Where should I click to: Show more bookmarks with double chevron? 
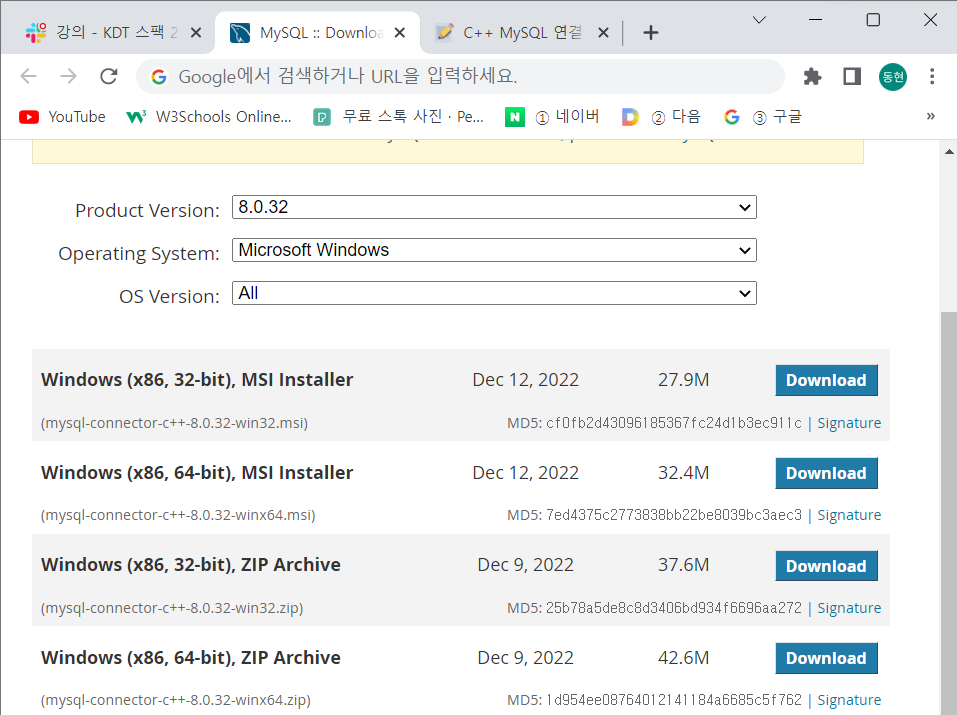tap(930, 116)
